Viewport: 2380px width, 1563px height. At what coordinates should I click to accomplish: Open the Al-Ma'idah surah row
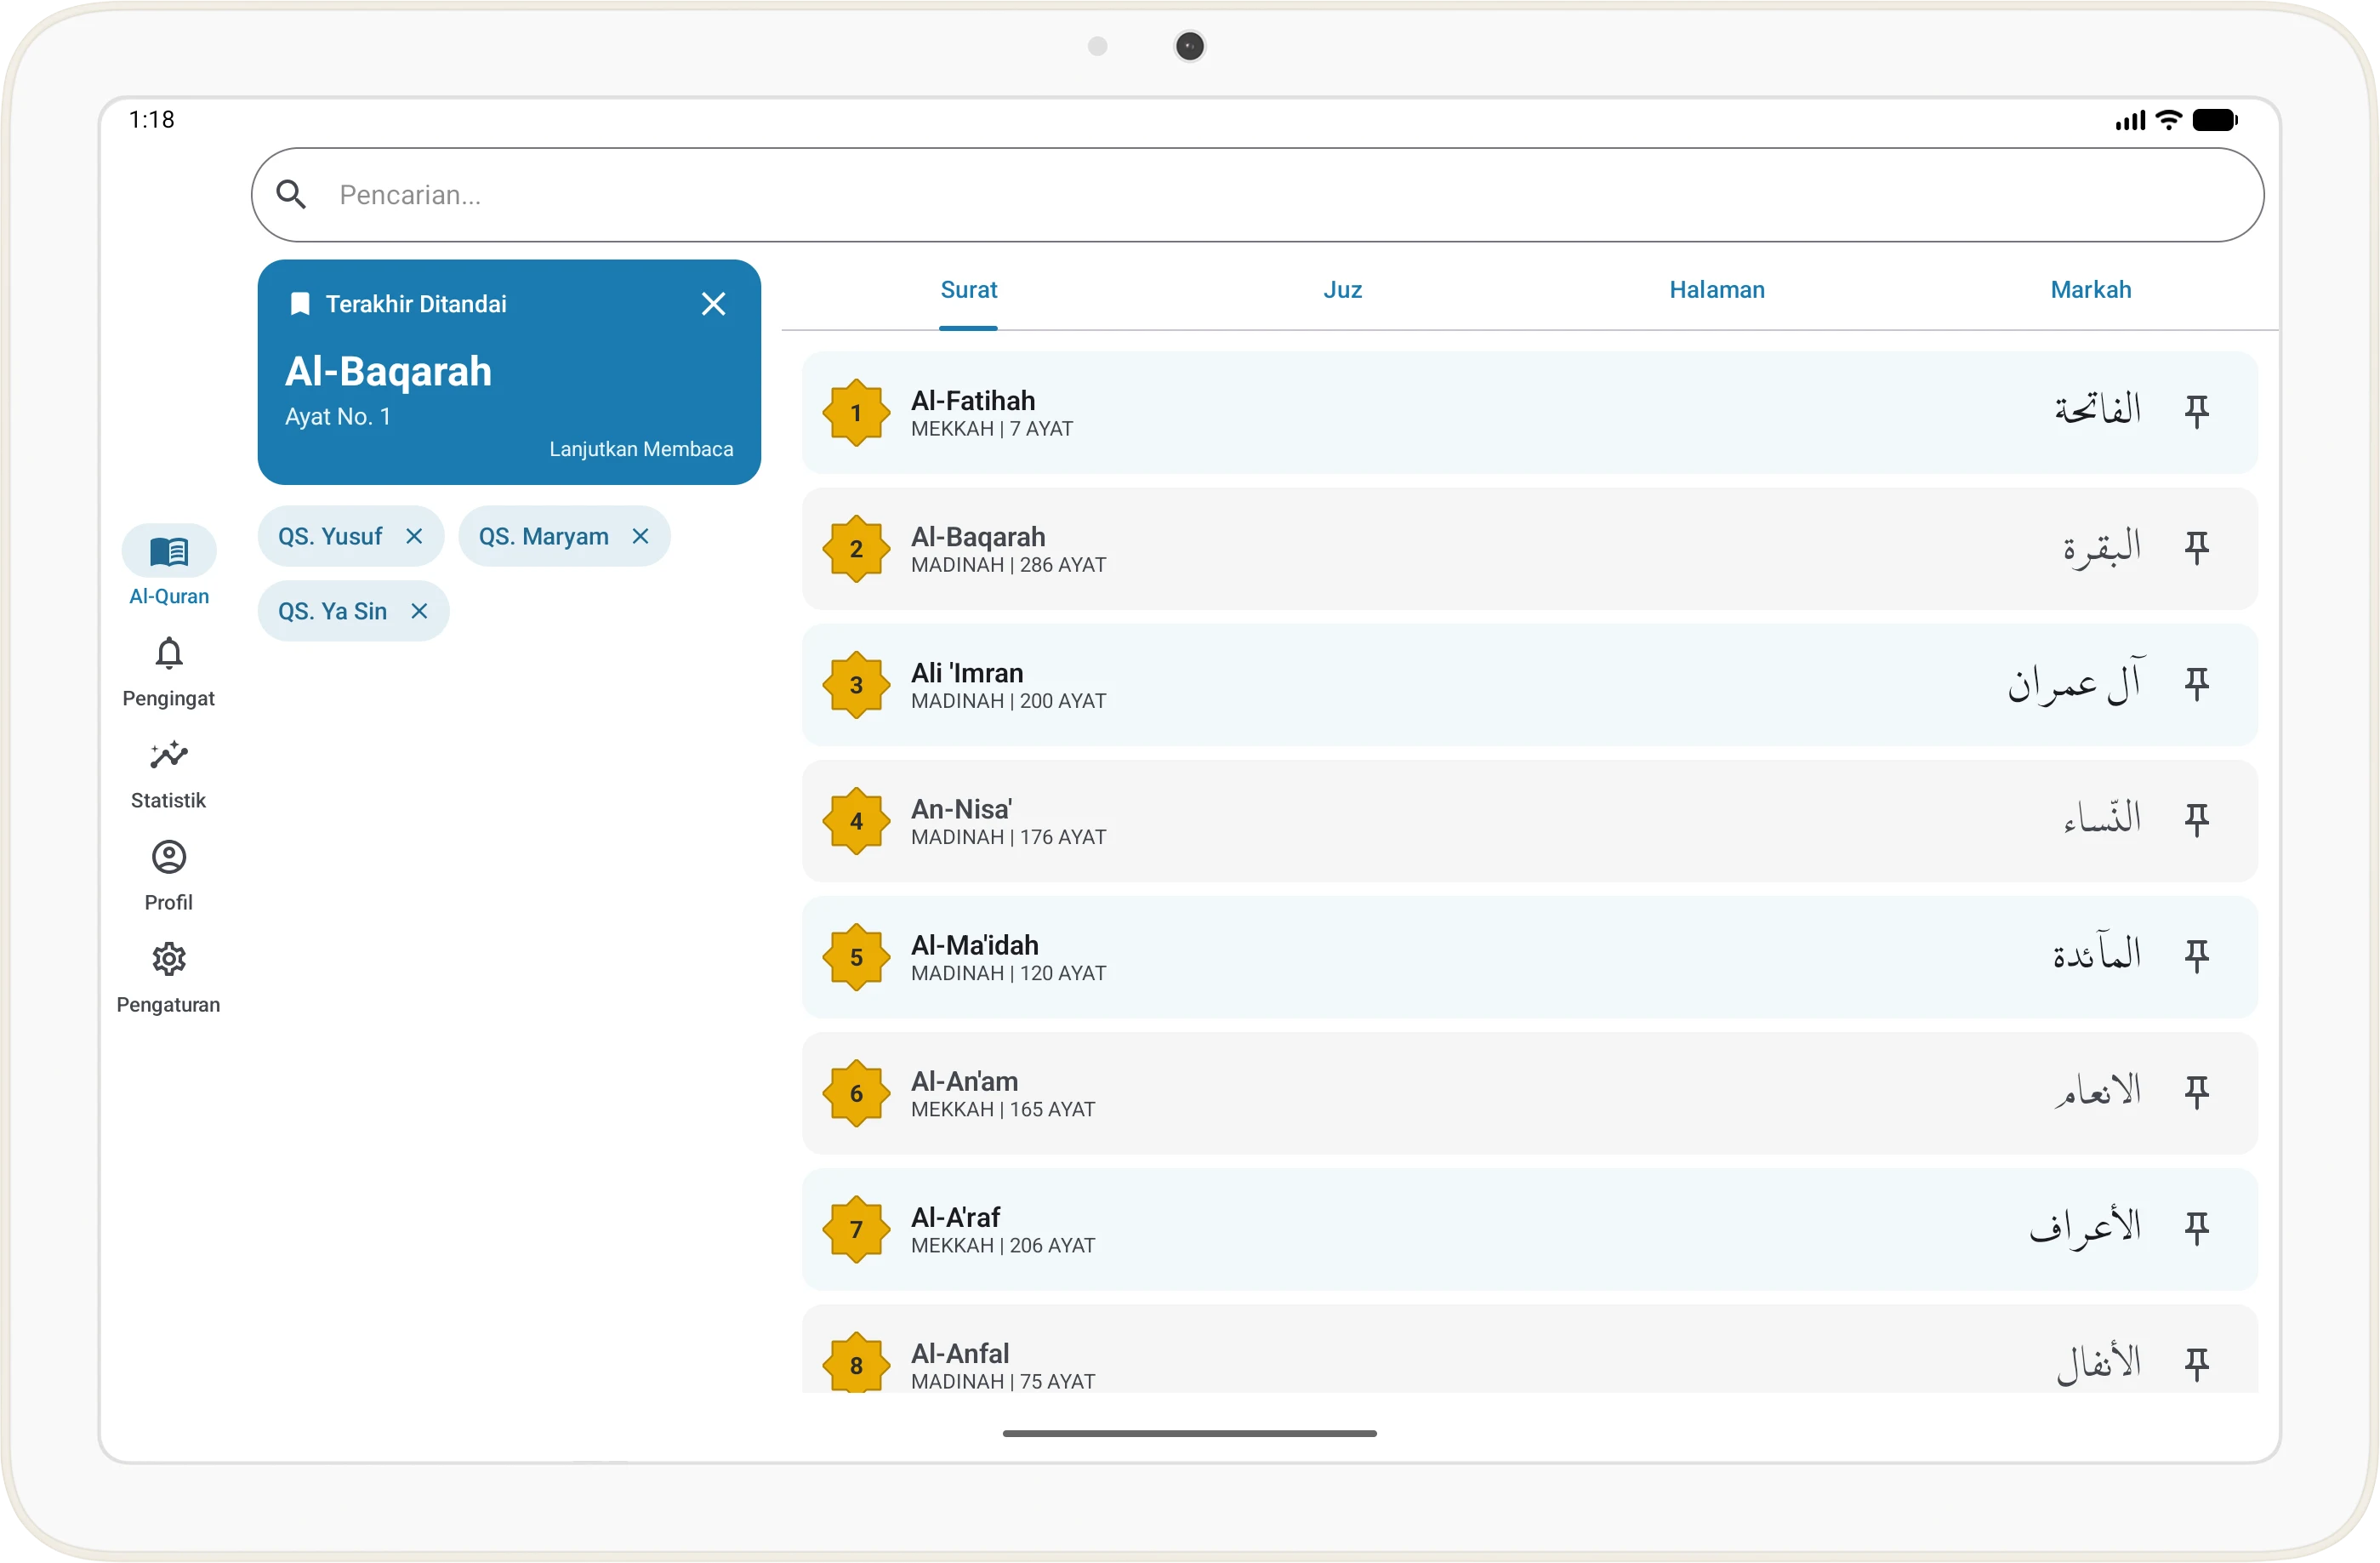tap(1530, 956)
